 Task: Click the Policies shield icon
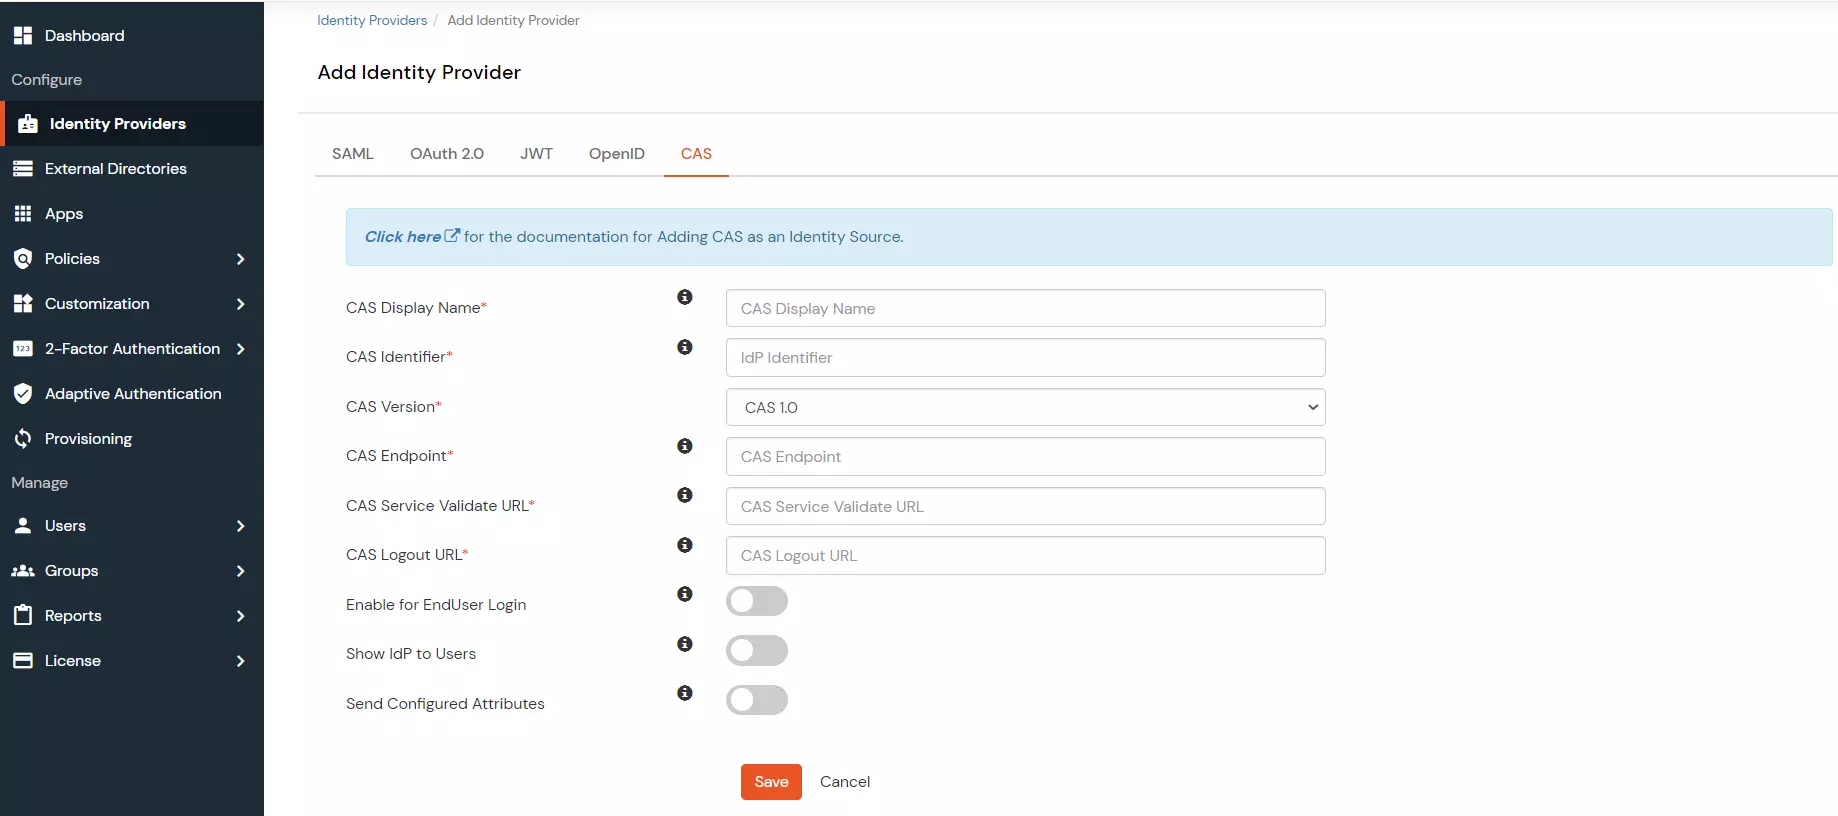[x=23, y=259]
